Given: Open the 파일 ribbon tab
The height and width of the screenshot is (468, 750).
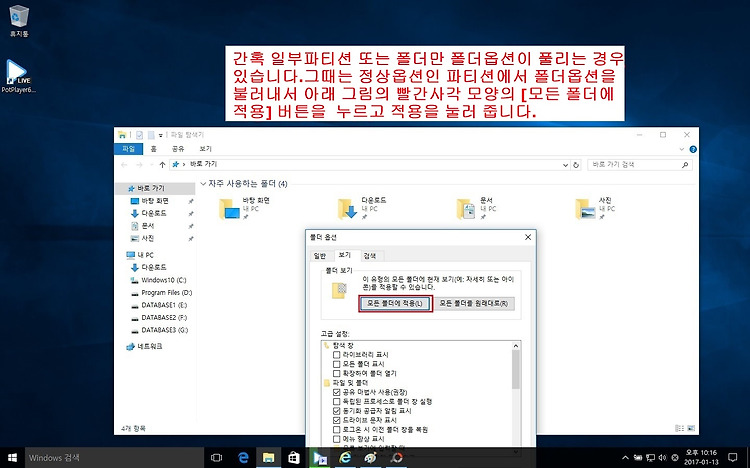Looking at the screenshot, I should [129, 149].
